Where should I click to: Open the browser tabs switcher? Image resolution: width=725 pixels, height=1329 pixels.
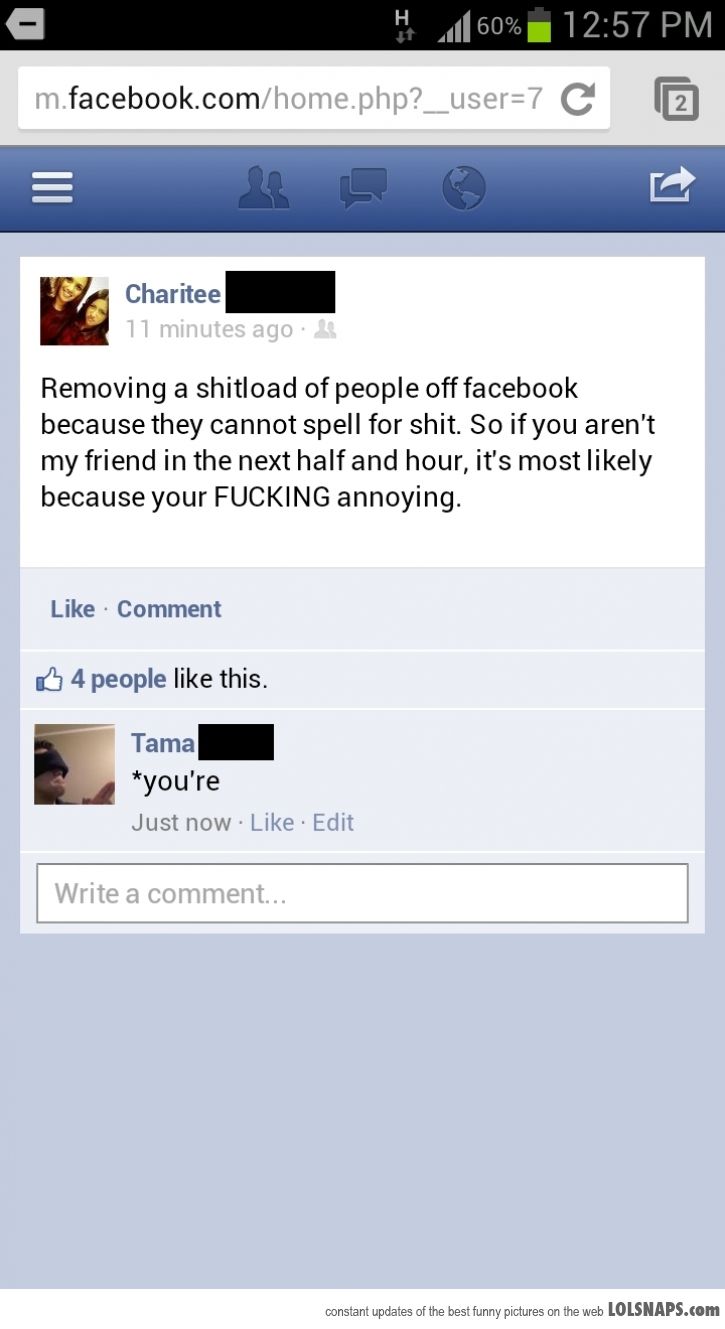pyautogui.click(x=677, y=99)
